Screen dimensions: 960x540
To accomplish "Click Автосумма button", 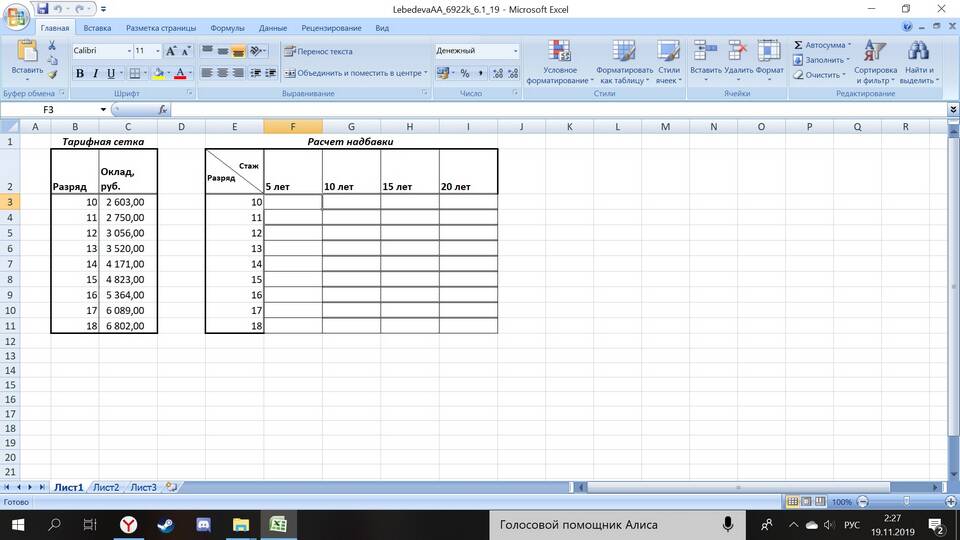I will (x=821, y=45).
